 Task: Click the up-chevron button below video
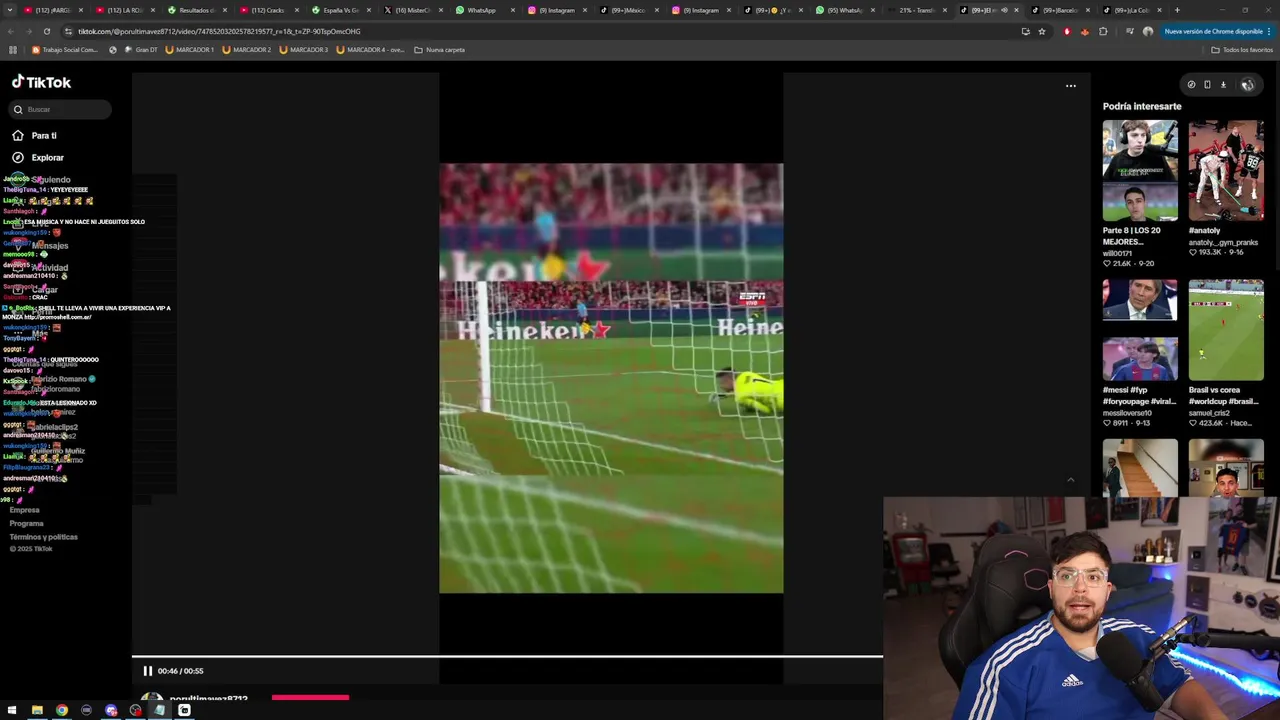click(1070, 480)
